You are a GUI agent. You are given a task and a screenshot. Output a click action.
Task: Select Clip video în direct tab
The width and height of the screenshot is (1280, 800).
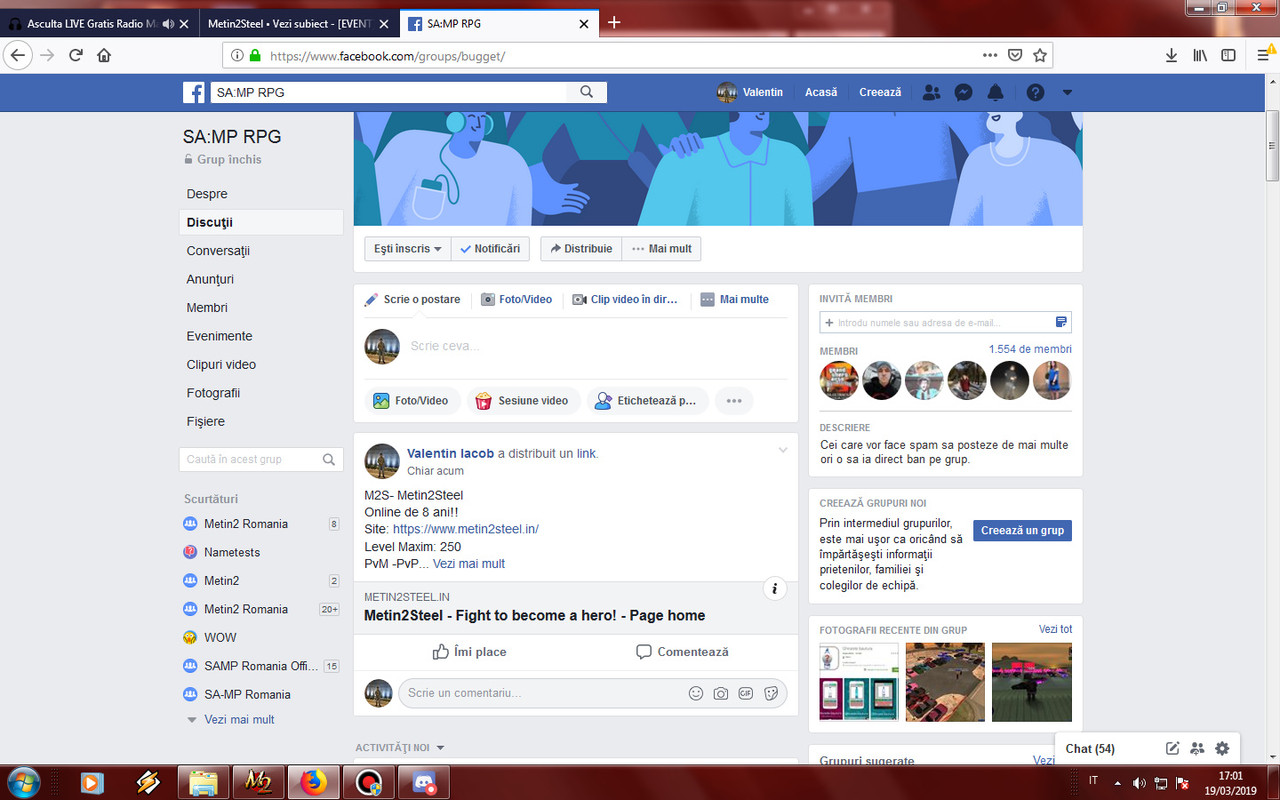click(625, 299)
